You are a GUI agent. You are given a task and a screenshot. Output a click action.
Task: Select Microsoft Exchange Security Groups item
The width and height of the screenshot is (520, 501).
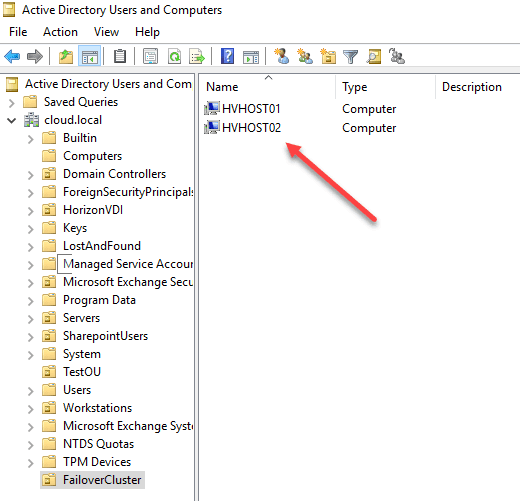[128, 282]
